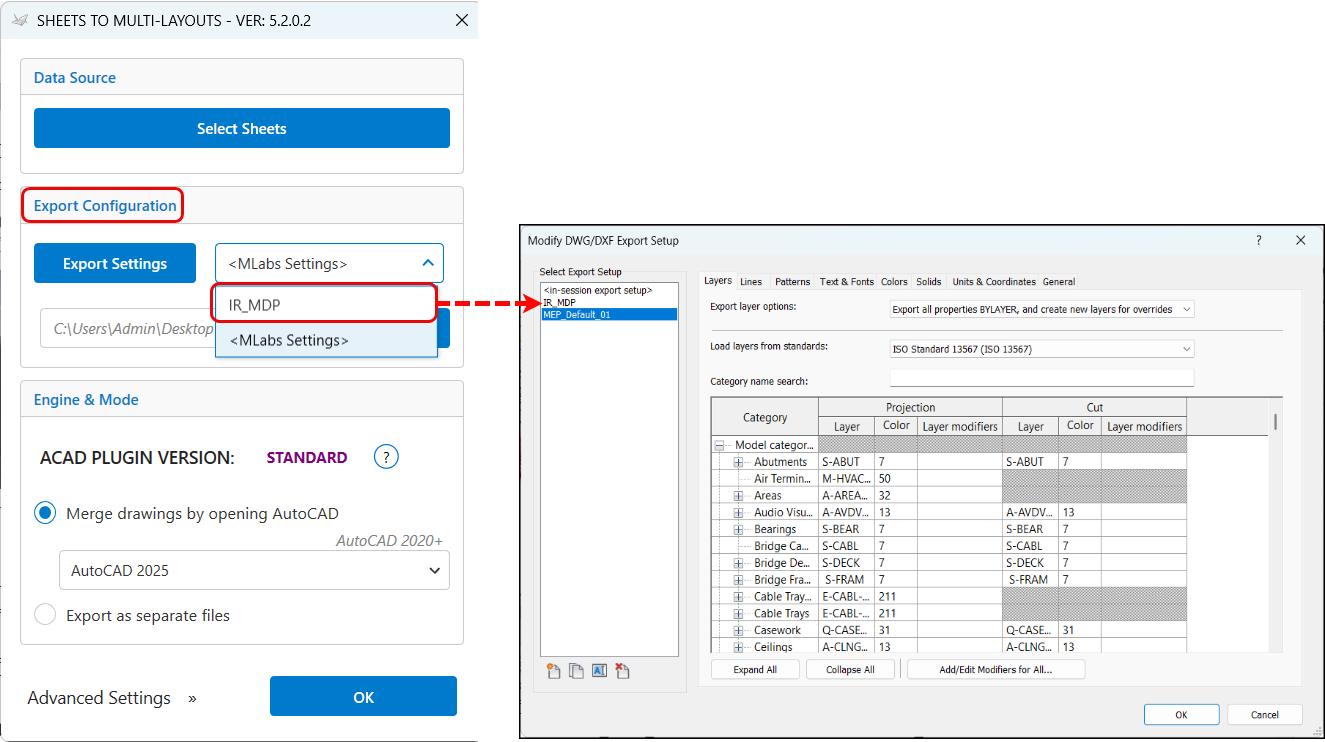Click the Category name search field
Image resolution: width=1325 pixels, height=742 pixels.
[x=1041, y=379]
